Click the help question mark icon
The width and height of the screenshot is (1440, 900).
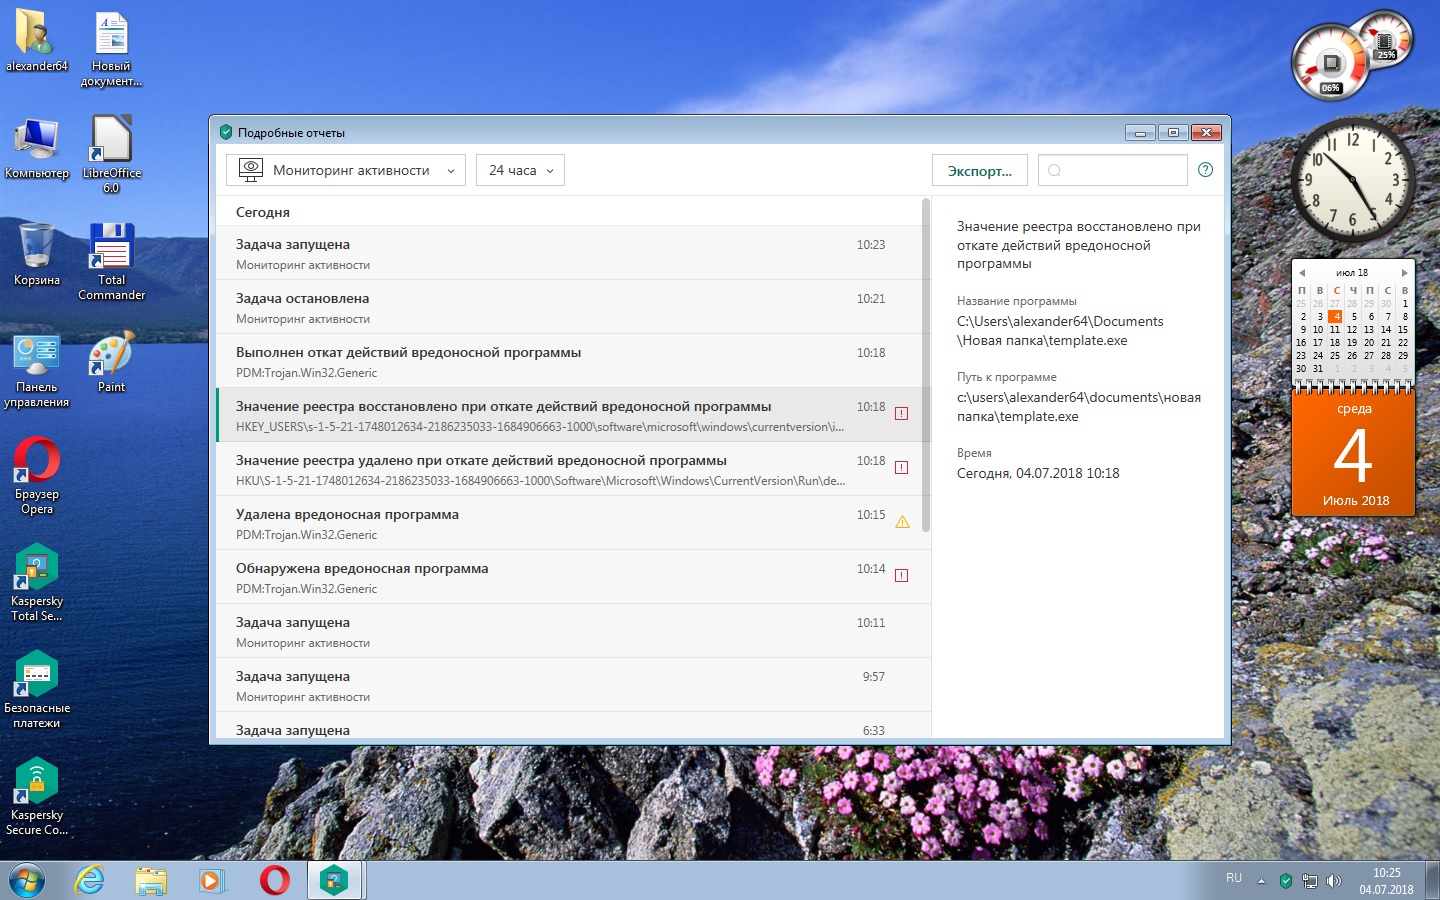tap(1205, 170)
